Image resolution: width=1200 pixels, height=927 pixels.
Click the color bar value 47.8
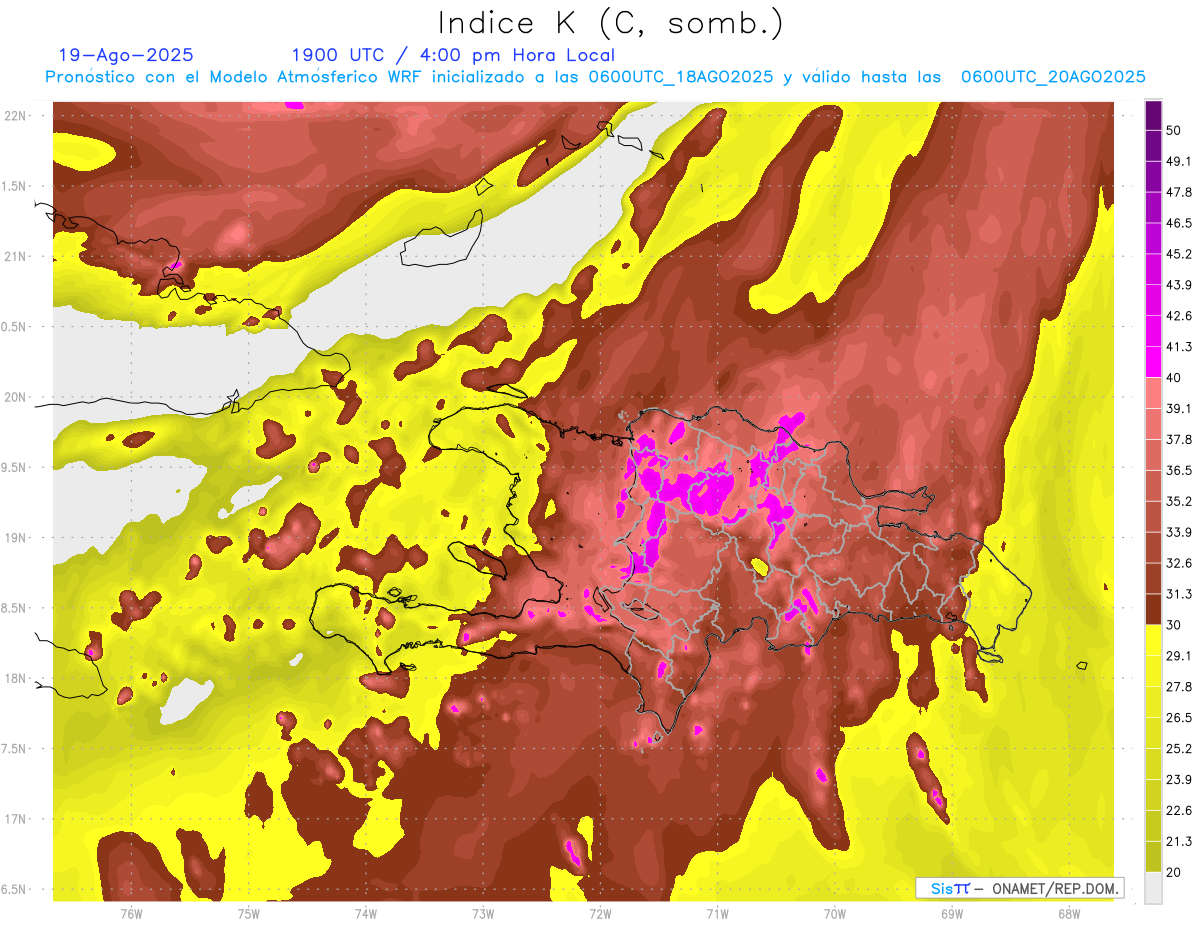click(x=1179, y=193)
